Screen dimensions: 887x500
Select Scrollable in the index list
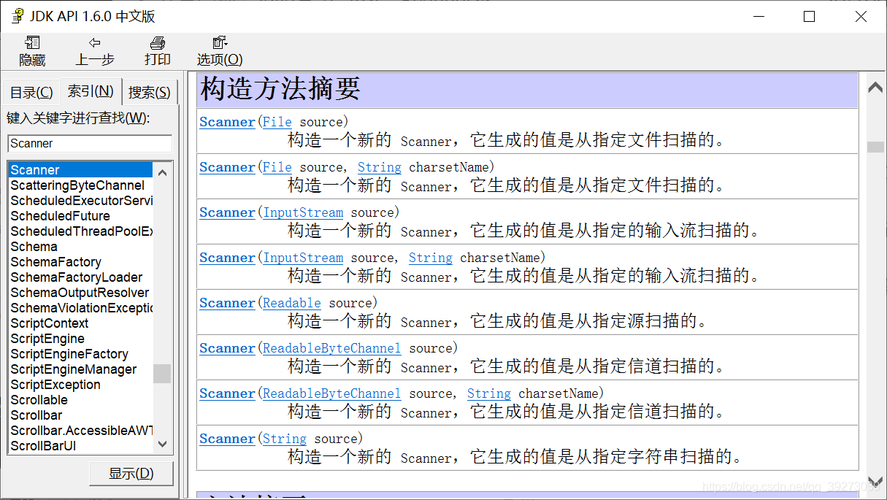[x=80, y=400]
